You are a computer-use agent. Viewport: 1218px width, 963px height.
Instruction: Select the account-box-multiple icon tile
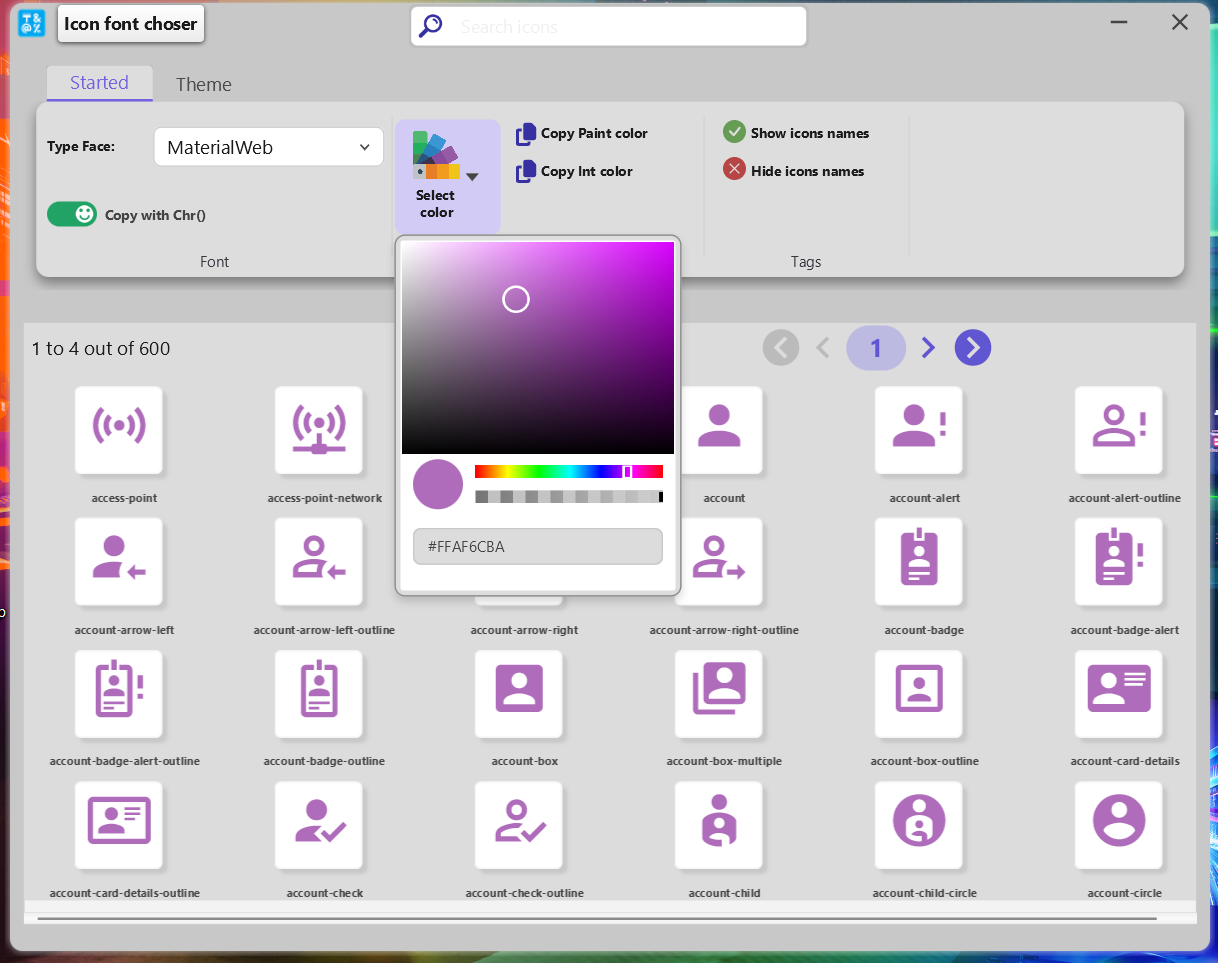point(719,694)
